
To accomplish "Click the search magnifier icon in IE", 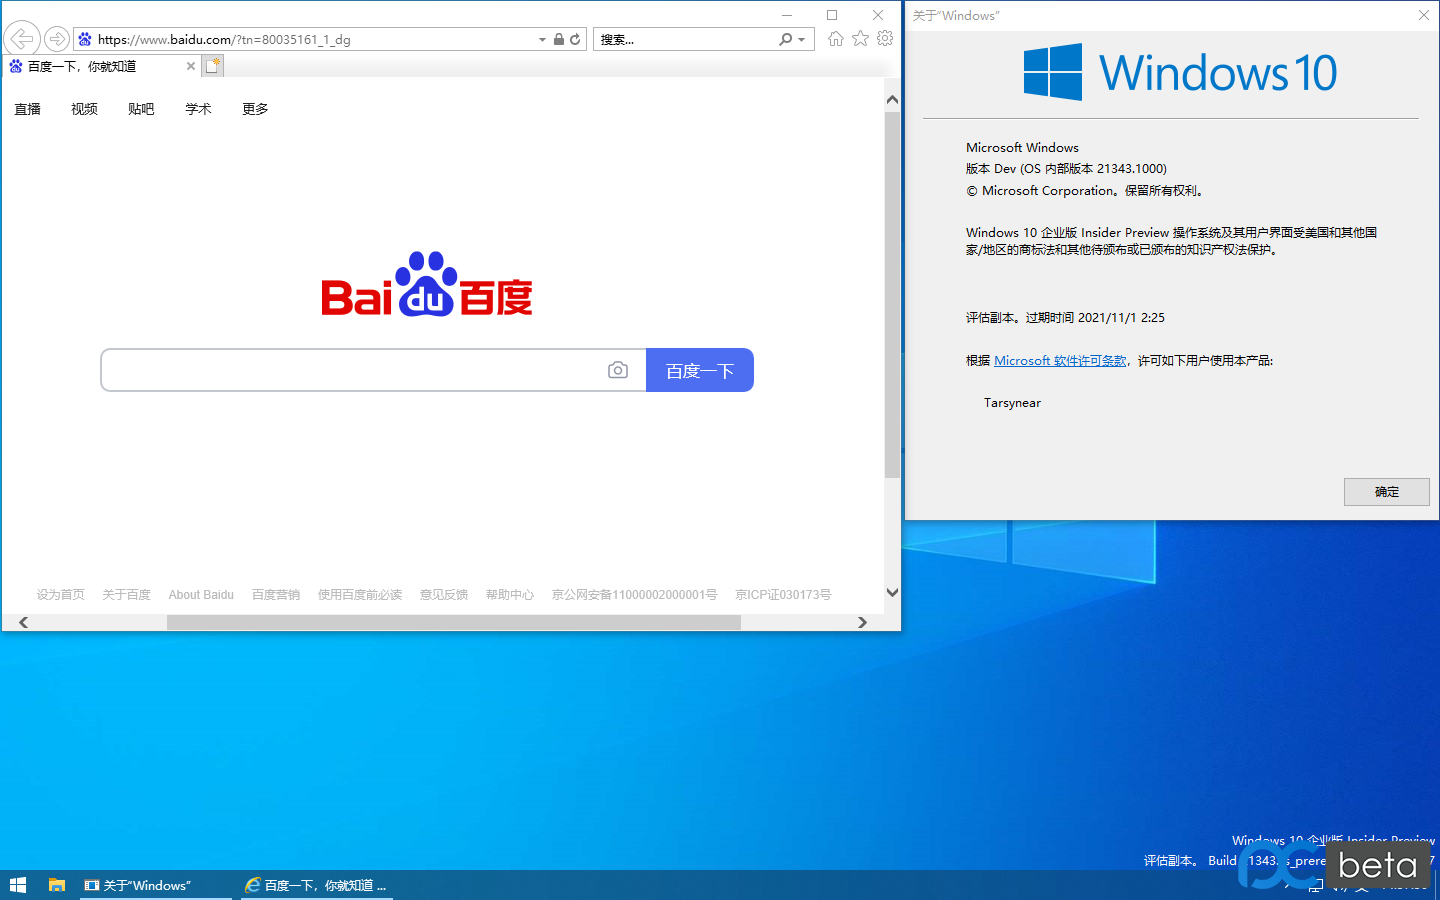I will coord(786,39).
